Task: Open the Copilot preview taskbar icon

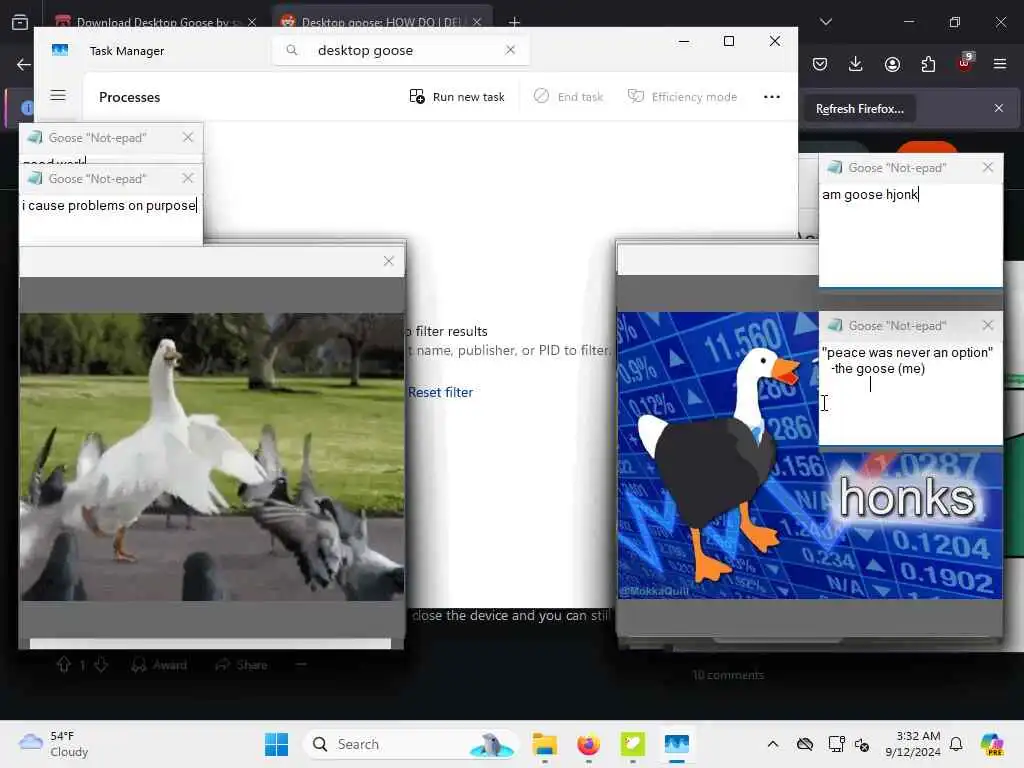Action: coord(992,744)
